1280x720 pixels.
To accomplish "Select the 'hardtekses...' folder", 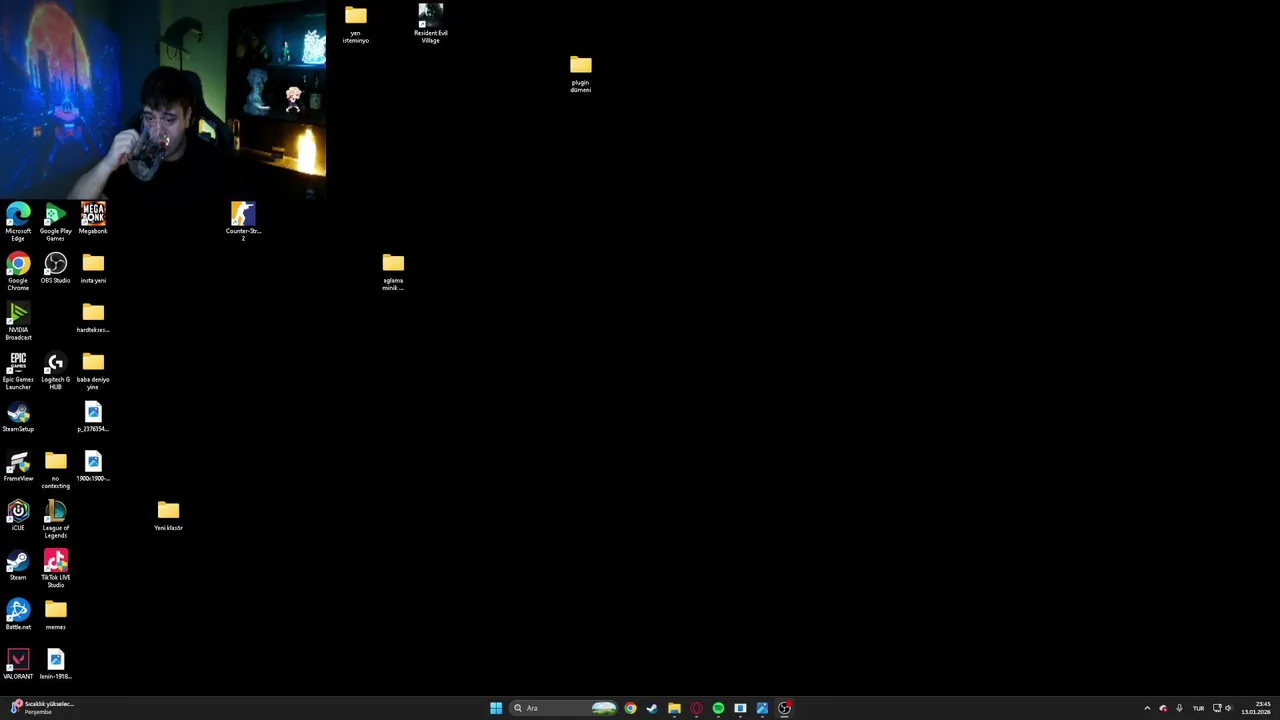I will point(93,318).
